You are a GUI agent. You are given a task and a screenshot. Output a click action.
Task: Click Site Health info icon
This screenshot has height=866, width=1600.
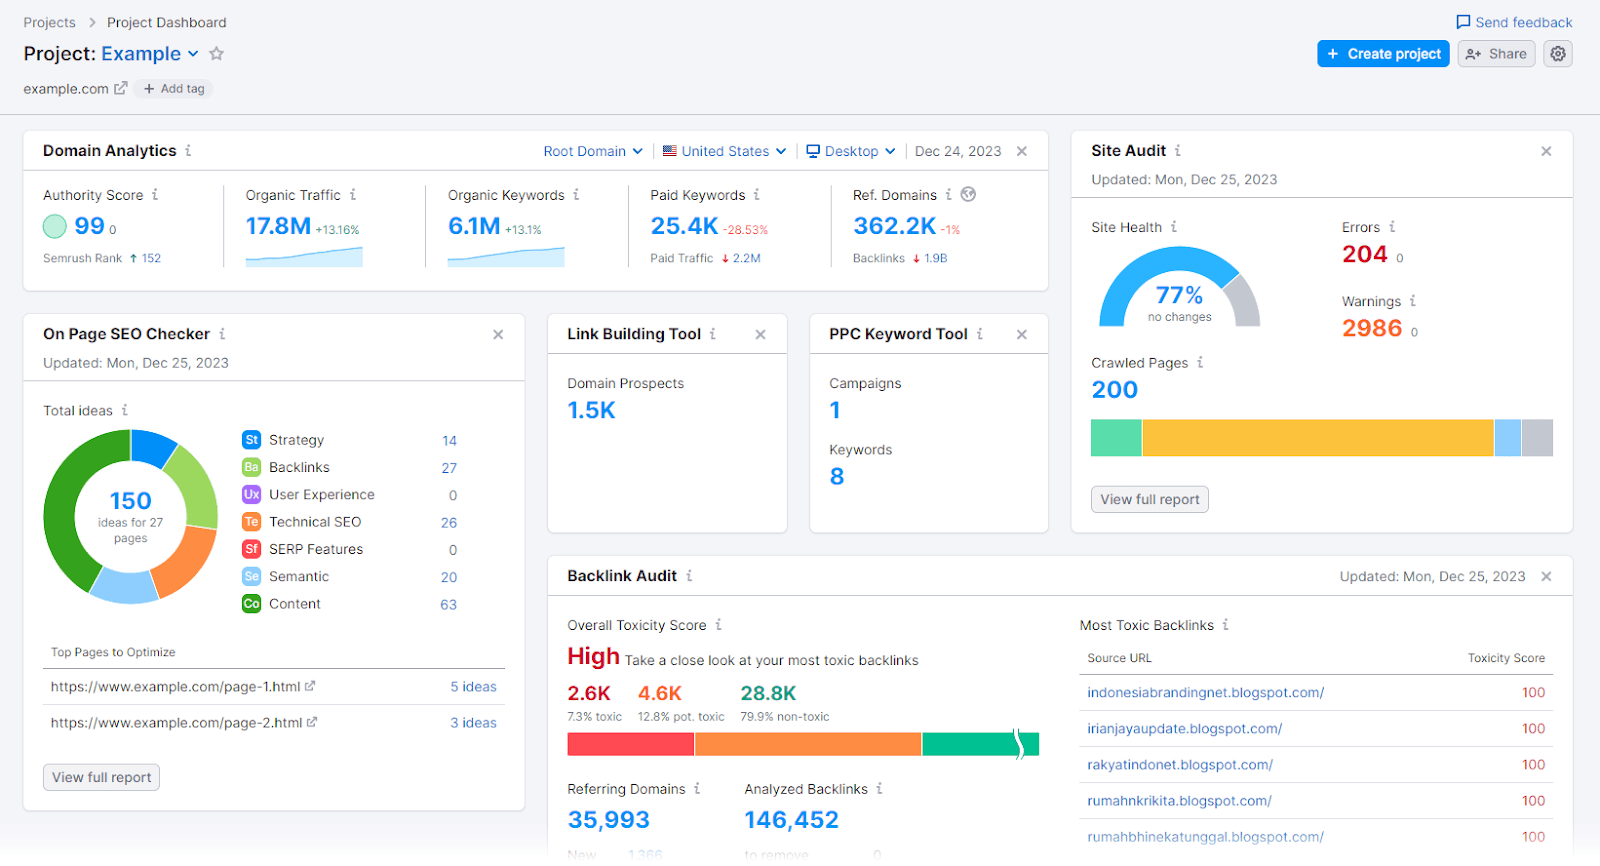pyautogui.click(x=1174, y=227)
